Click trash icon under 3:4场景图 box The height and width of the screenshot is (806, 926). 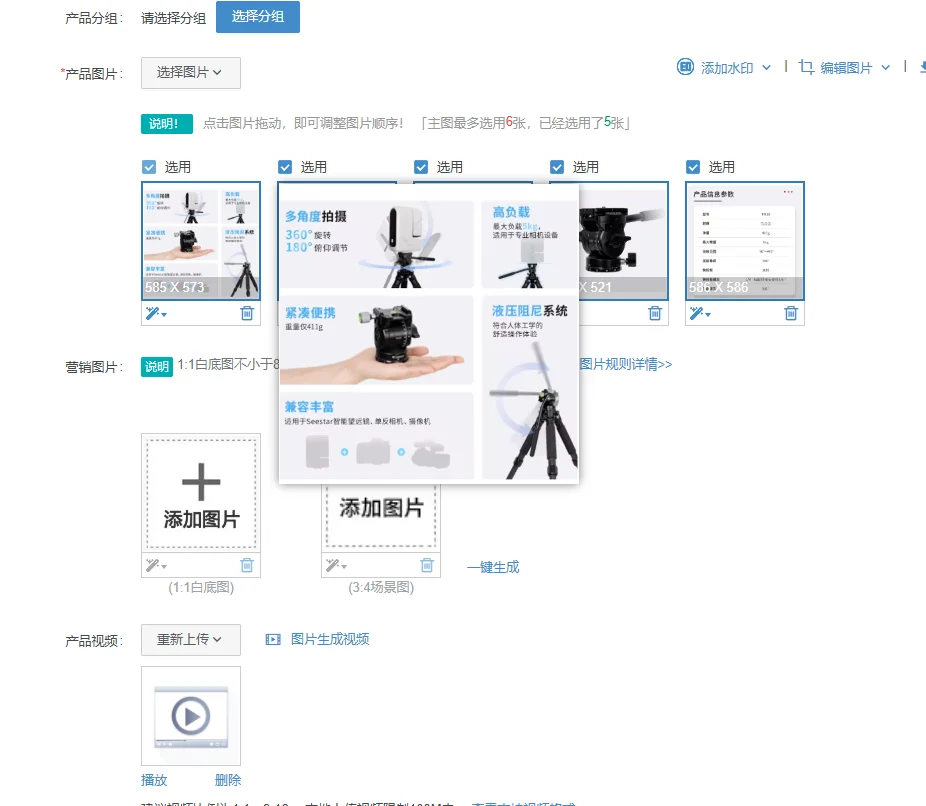(427, 565)
